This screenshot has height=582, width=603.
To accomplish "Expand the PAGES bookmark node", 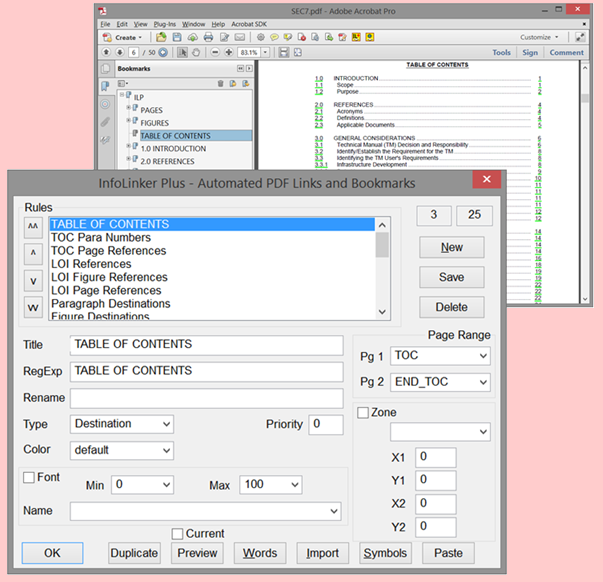I will coord(128,108).
